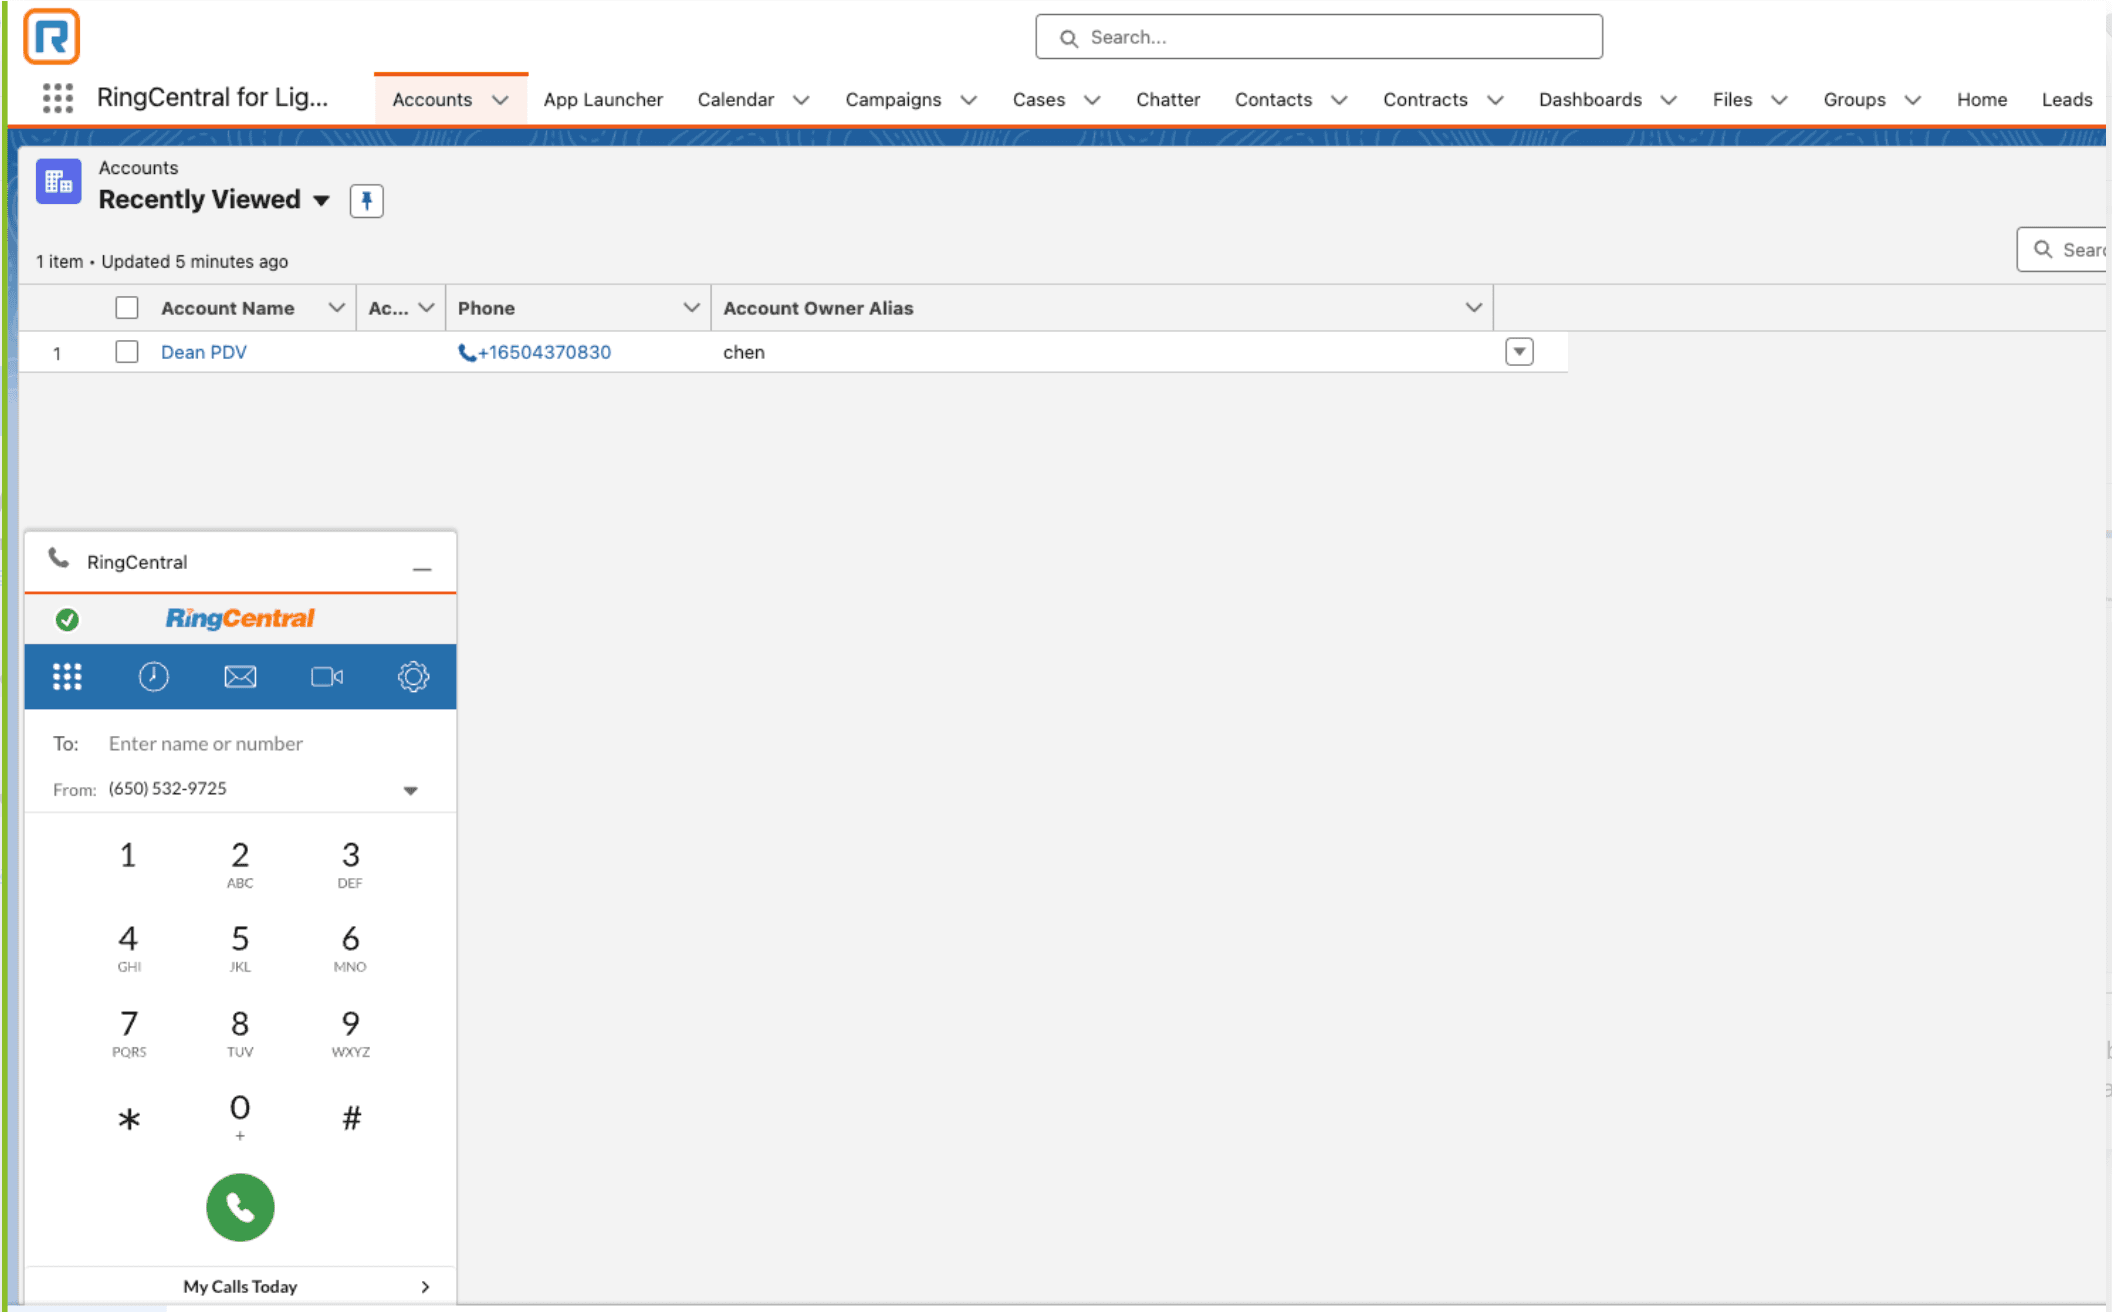Go to the Home tab
Image resolution: width=2112 pixels, height=1312 pixels.
tap(1981, 100)
